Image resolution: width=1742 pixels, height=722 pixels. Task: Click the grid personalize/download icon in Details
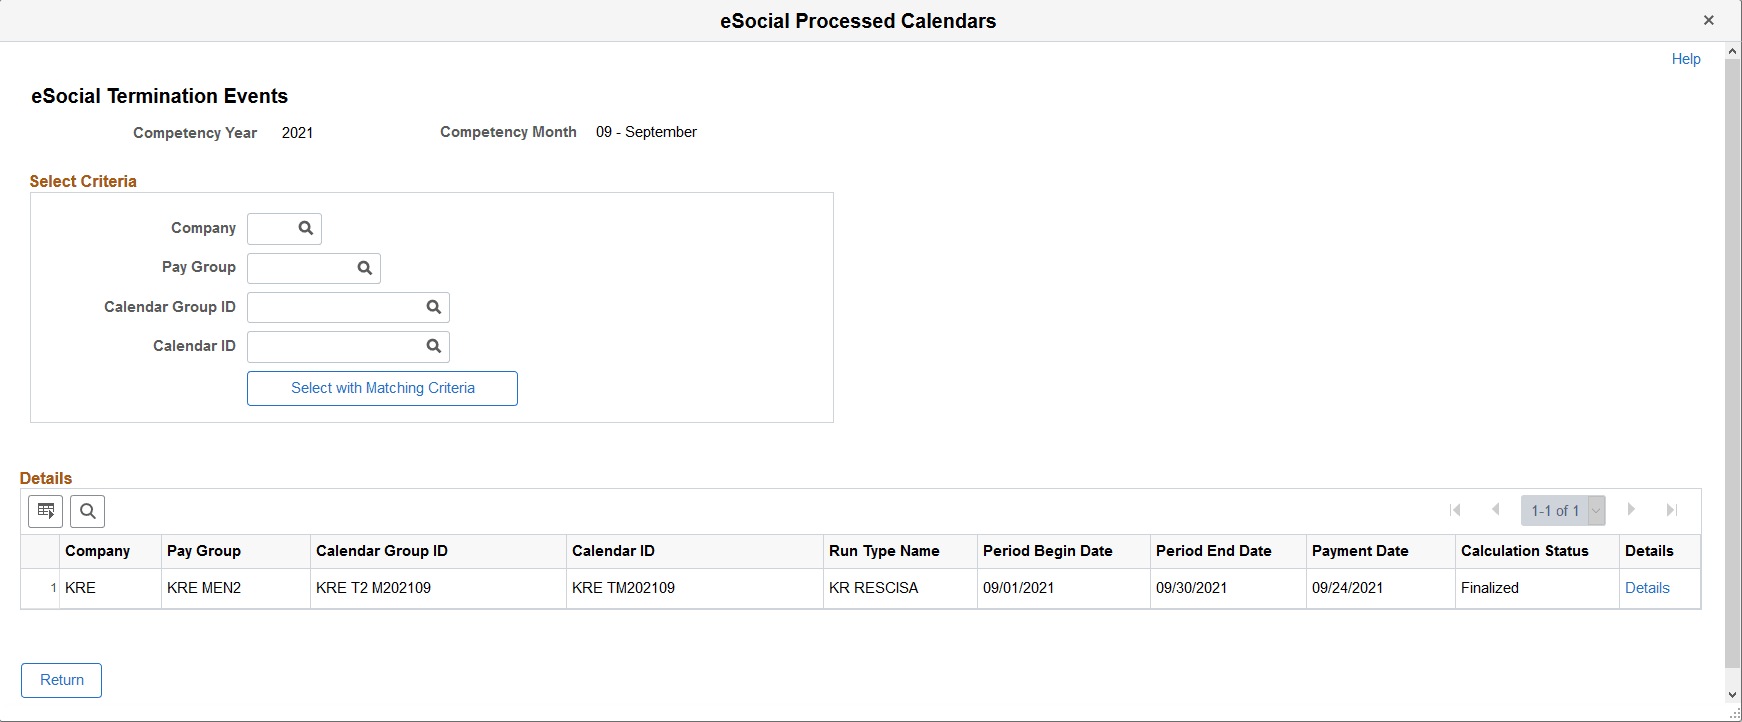click(45, 511)
